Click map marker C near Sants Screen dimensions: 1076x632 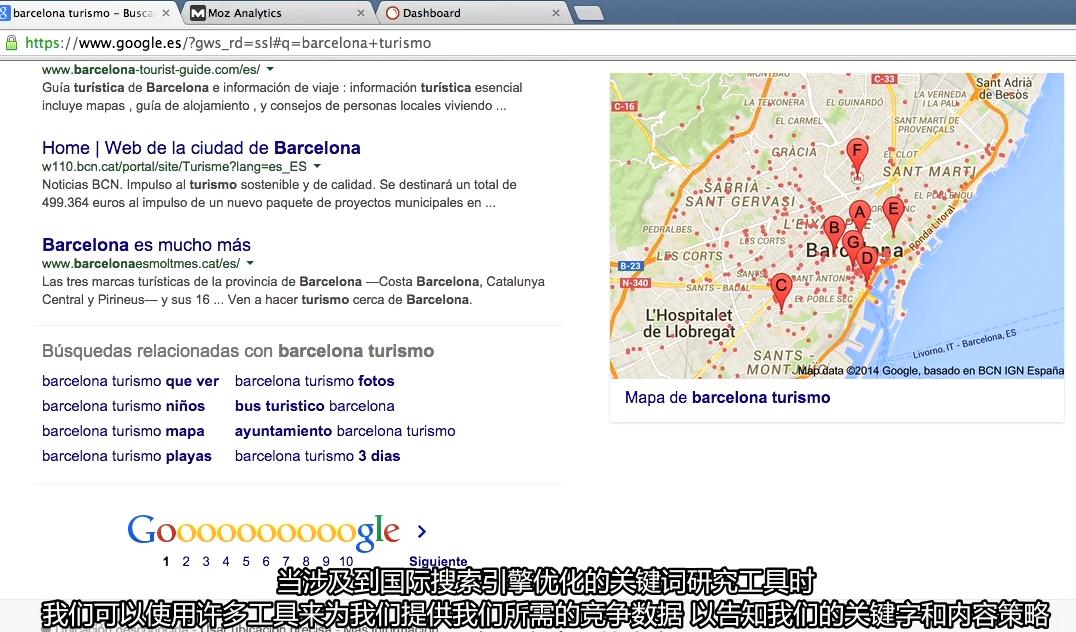point(781,291)
